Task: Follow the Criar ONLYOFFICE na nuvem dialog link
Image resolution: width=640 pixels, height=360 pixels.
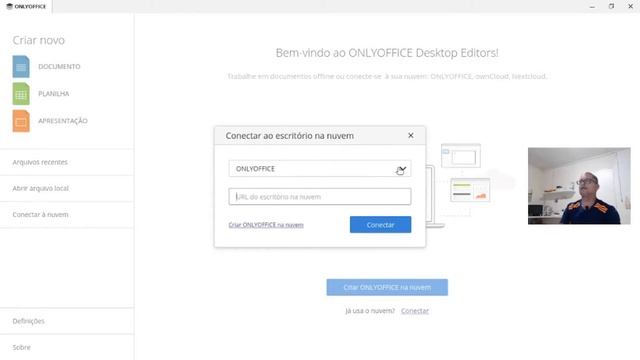Action: (266, 225)
